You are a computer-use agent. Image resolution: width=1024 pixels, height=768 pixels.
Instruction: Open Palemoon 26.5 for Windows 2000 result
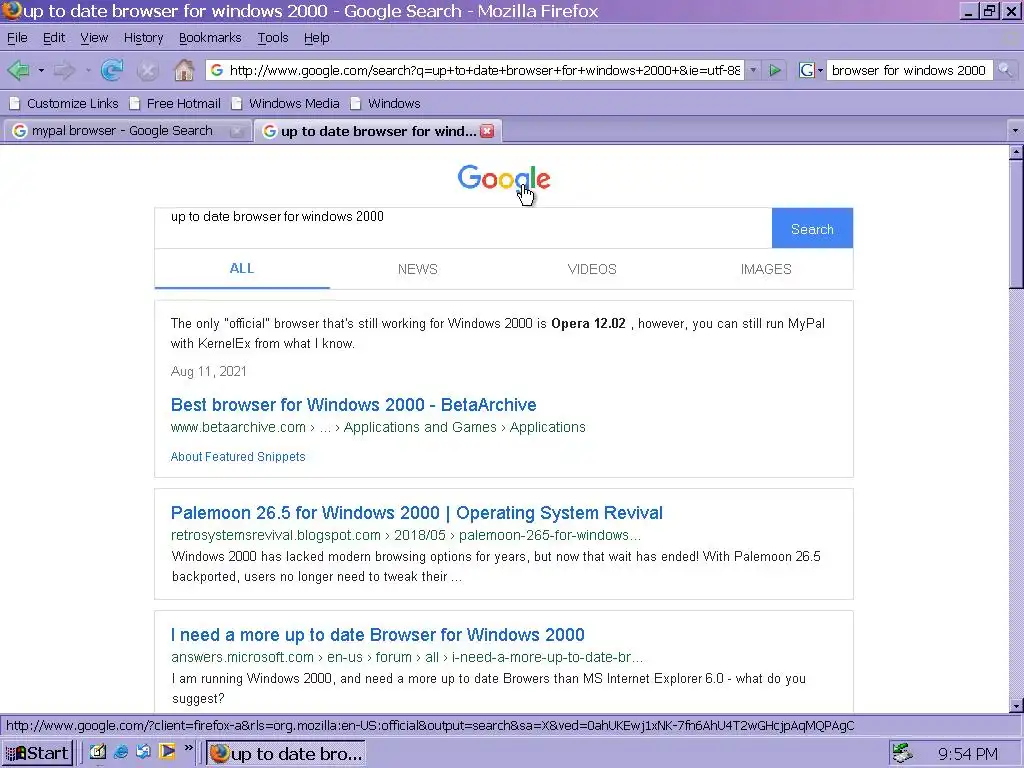coord(417,513)
